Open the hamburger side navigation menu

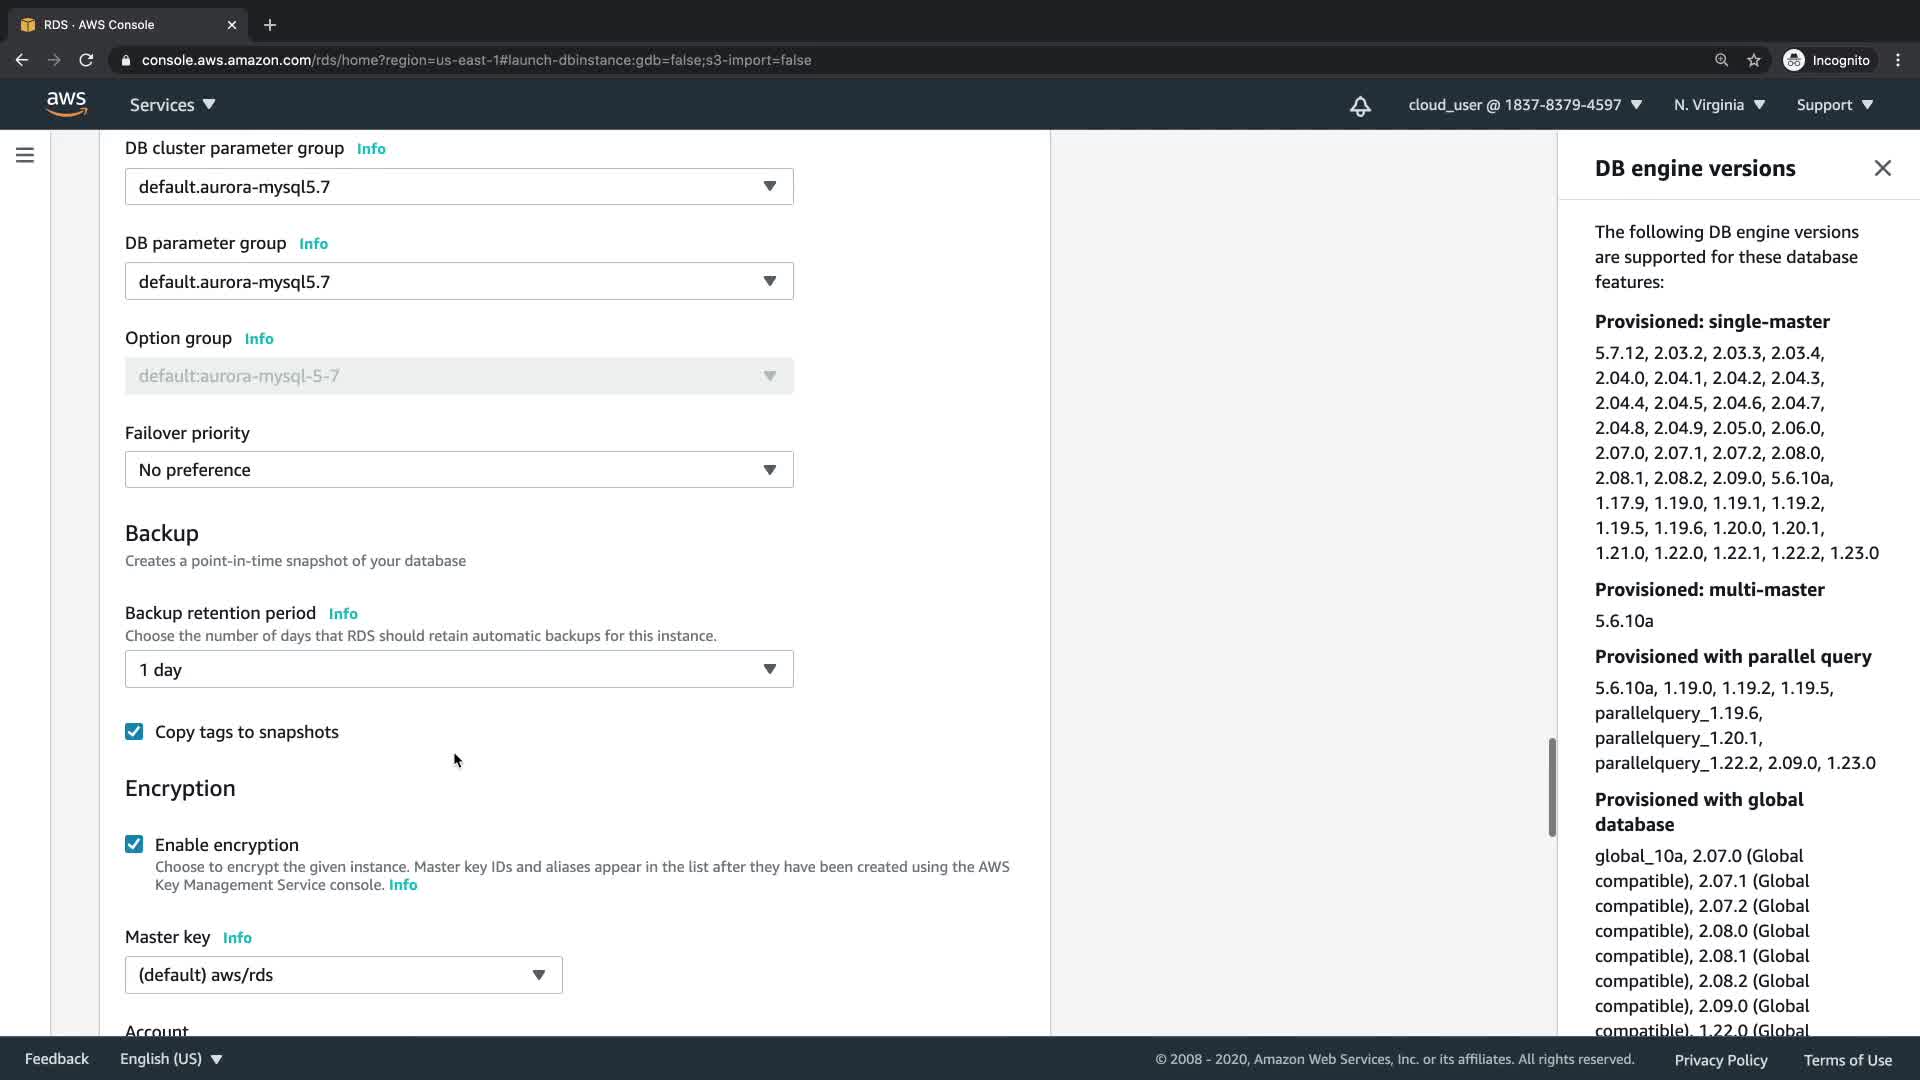25,155
